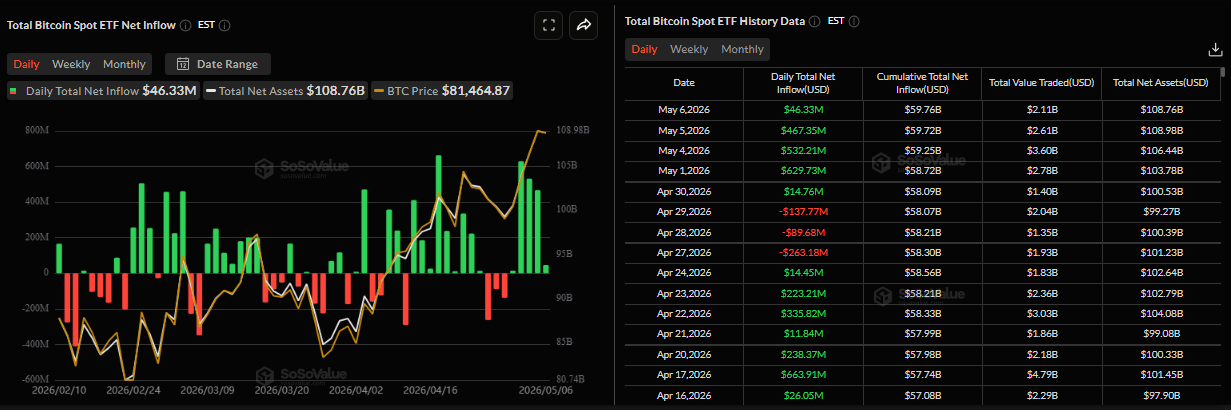Switch chart to Monthly view
Screen dimensions: 1231x410
(124, 64)
